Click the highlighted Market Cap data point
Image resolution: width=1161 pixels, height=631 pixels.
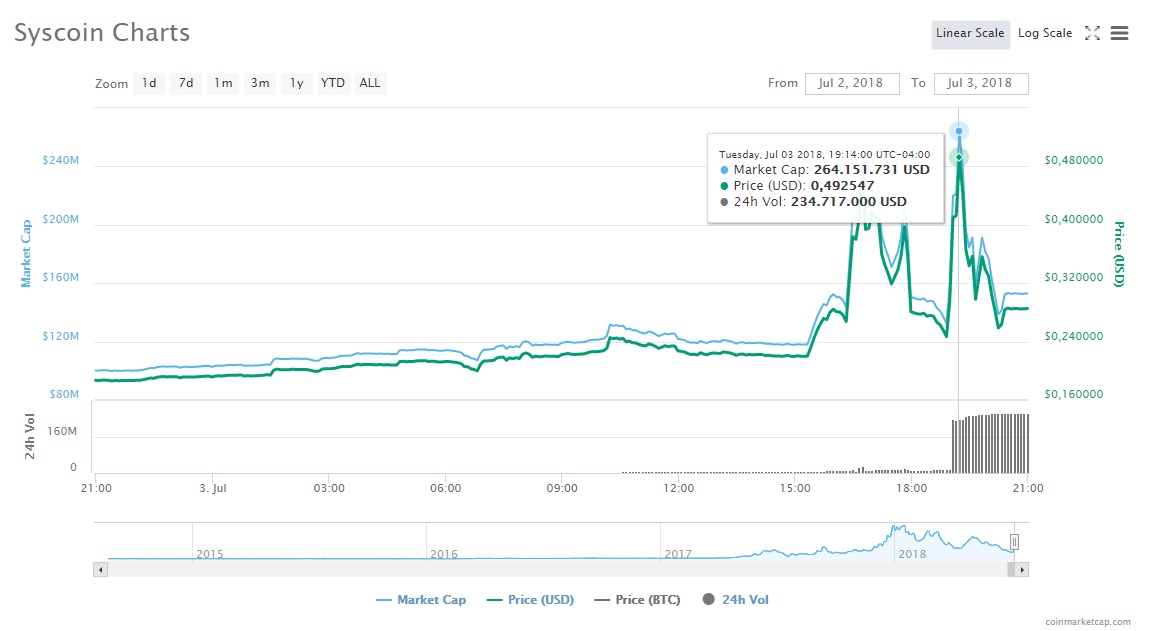tap(959, 131)
